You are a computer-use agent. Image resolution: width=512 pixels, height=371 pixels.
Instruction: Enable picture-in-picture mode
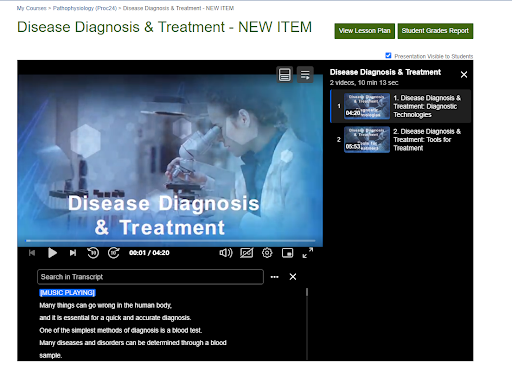pos(287,253)
